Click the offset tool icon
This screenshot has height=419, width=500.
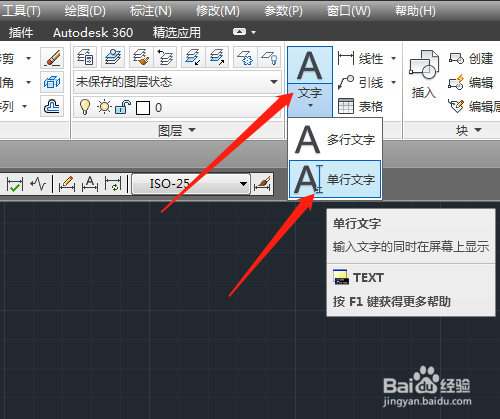(x=52, y=106)
